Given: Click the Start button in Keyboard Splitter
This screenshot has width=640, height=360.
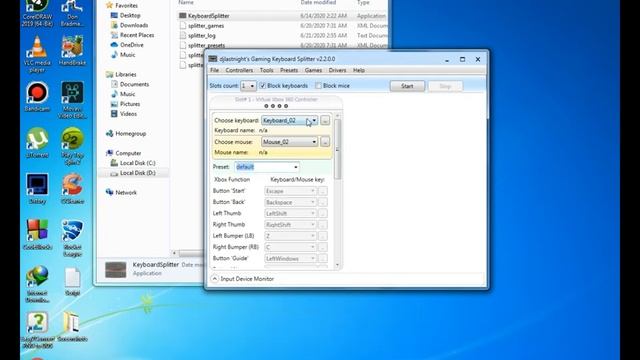Looking at the screenshot, I should tap(407, 86).
